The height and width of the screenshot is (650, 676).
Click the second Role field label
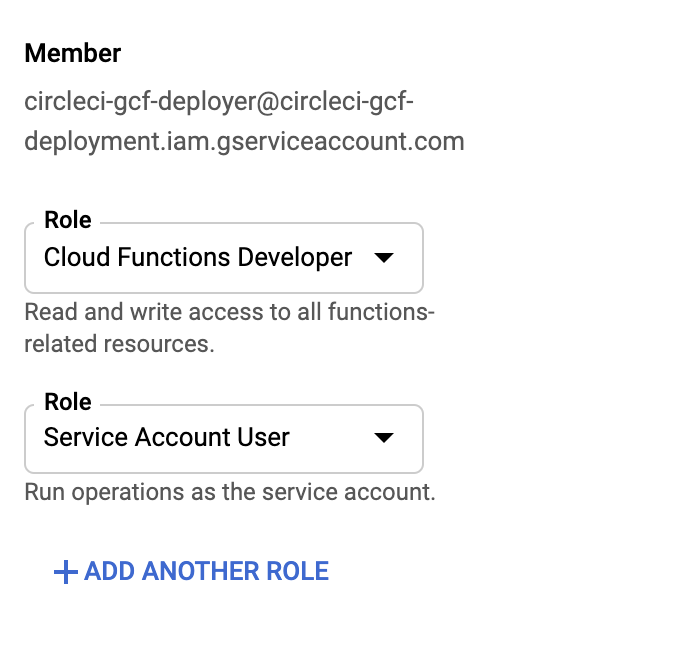coord(68,402)
